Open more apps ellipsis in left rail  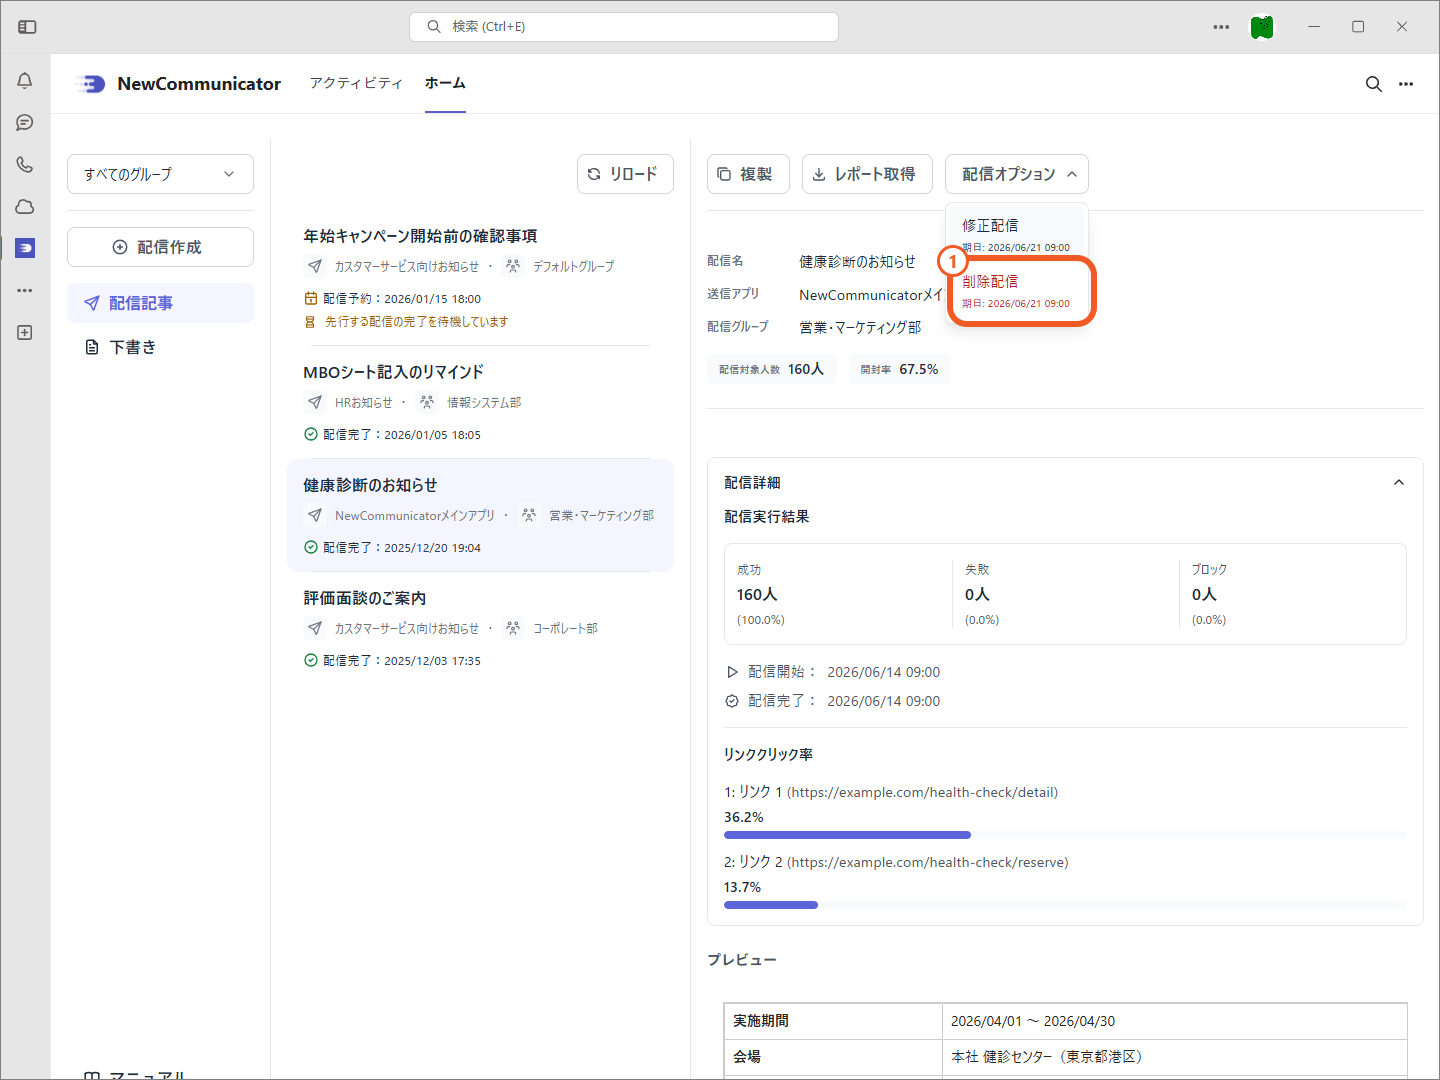(x=25, y=290)
